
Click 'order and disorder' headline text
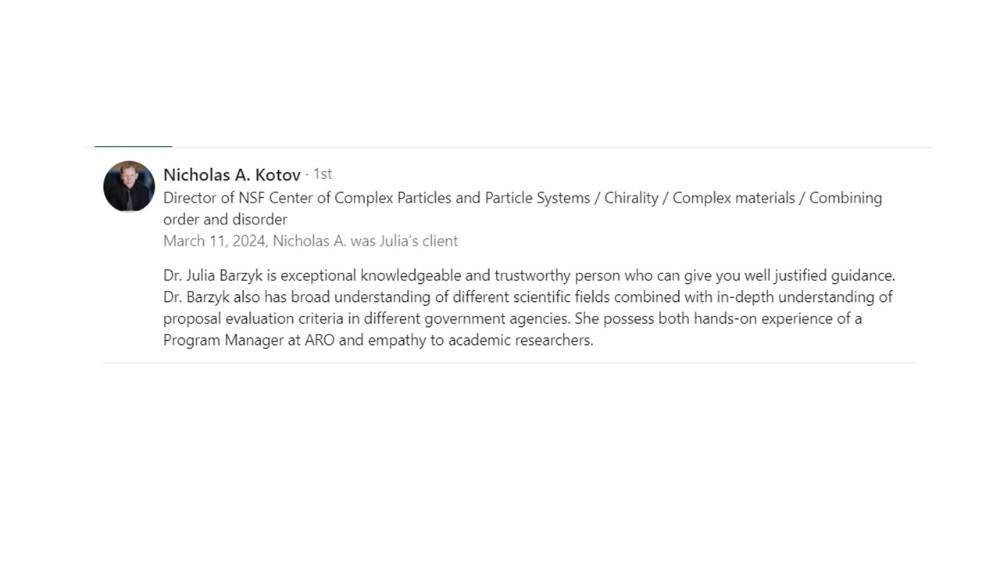pos(225,219)
